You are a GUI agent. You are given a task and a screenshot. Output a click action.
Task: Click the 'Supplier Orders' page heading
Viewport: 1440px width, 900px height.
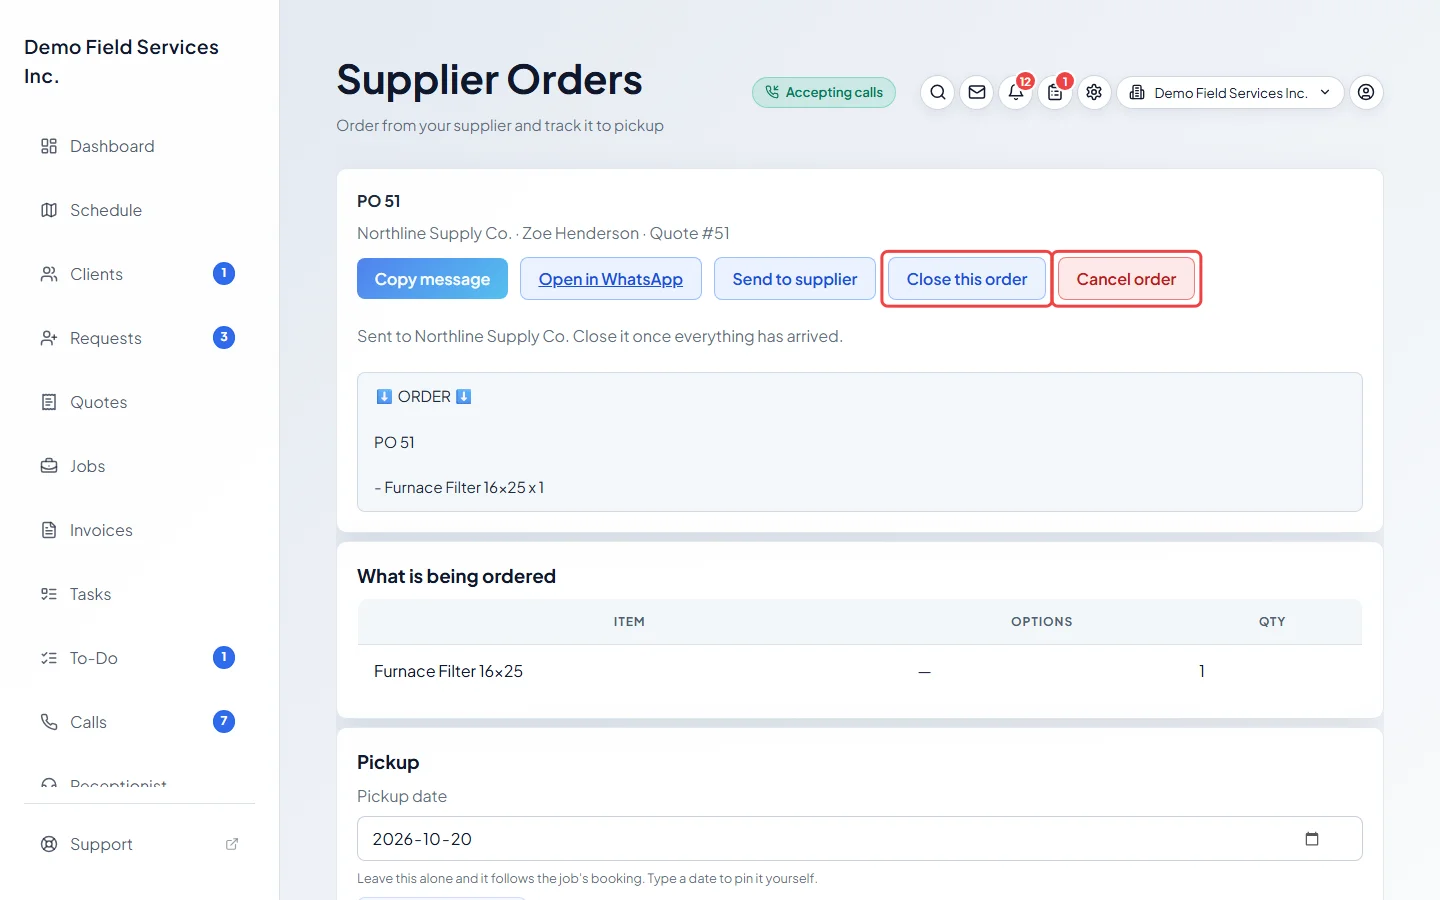(489, 80)
